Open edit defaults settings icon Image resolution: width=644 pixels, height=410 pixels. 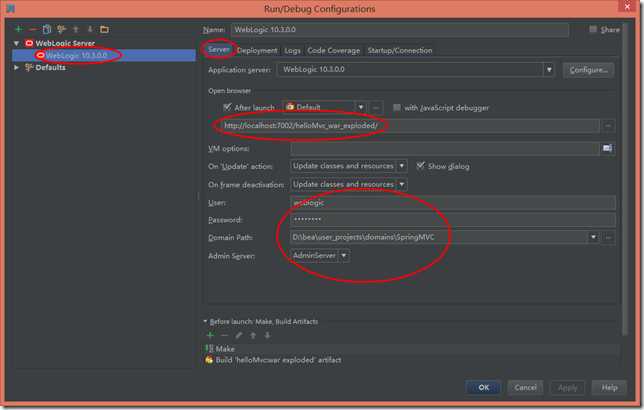[x=62, y=29]
